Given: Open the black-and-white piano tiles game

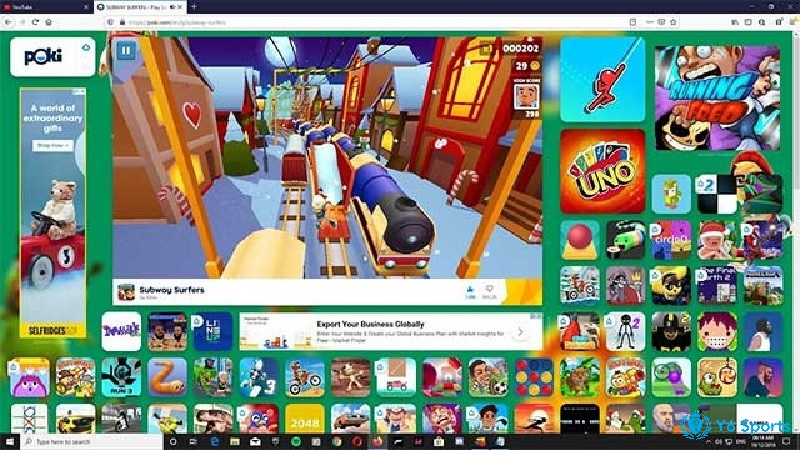Looking at the screenshot, I should [717, 194].
